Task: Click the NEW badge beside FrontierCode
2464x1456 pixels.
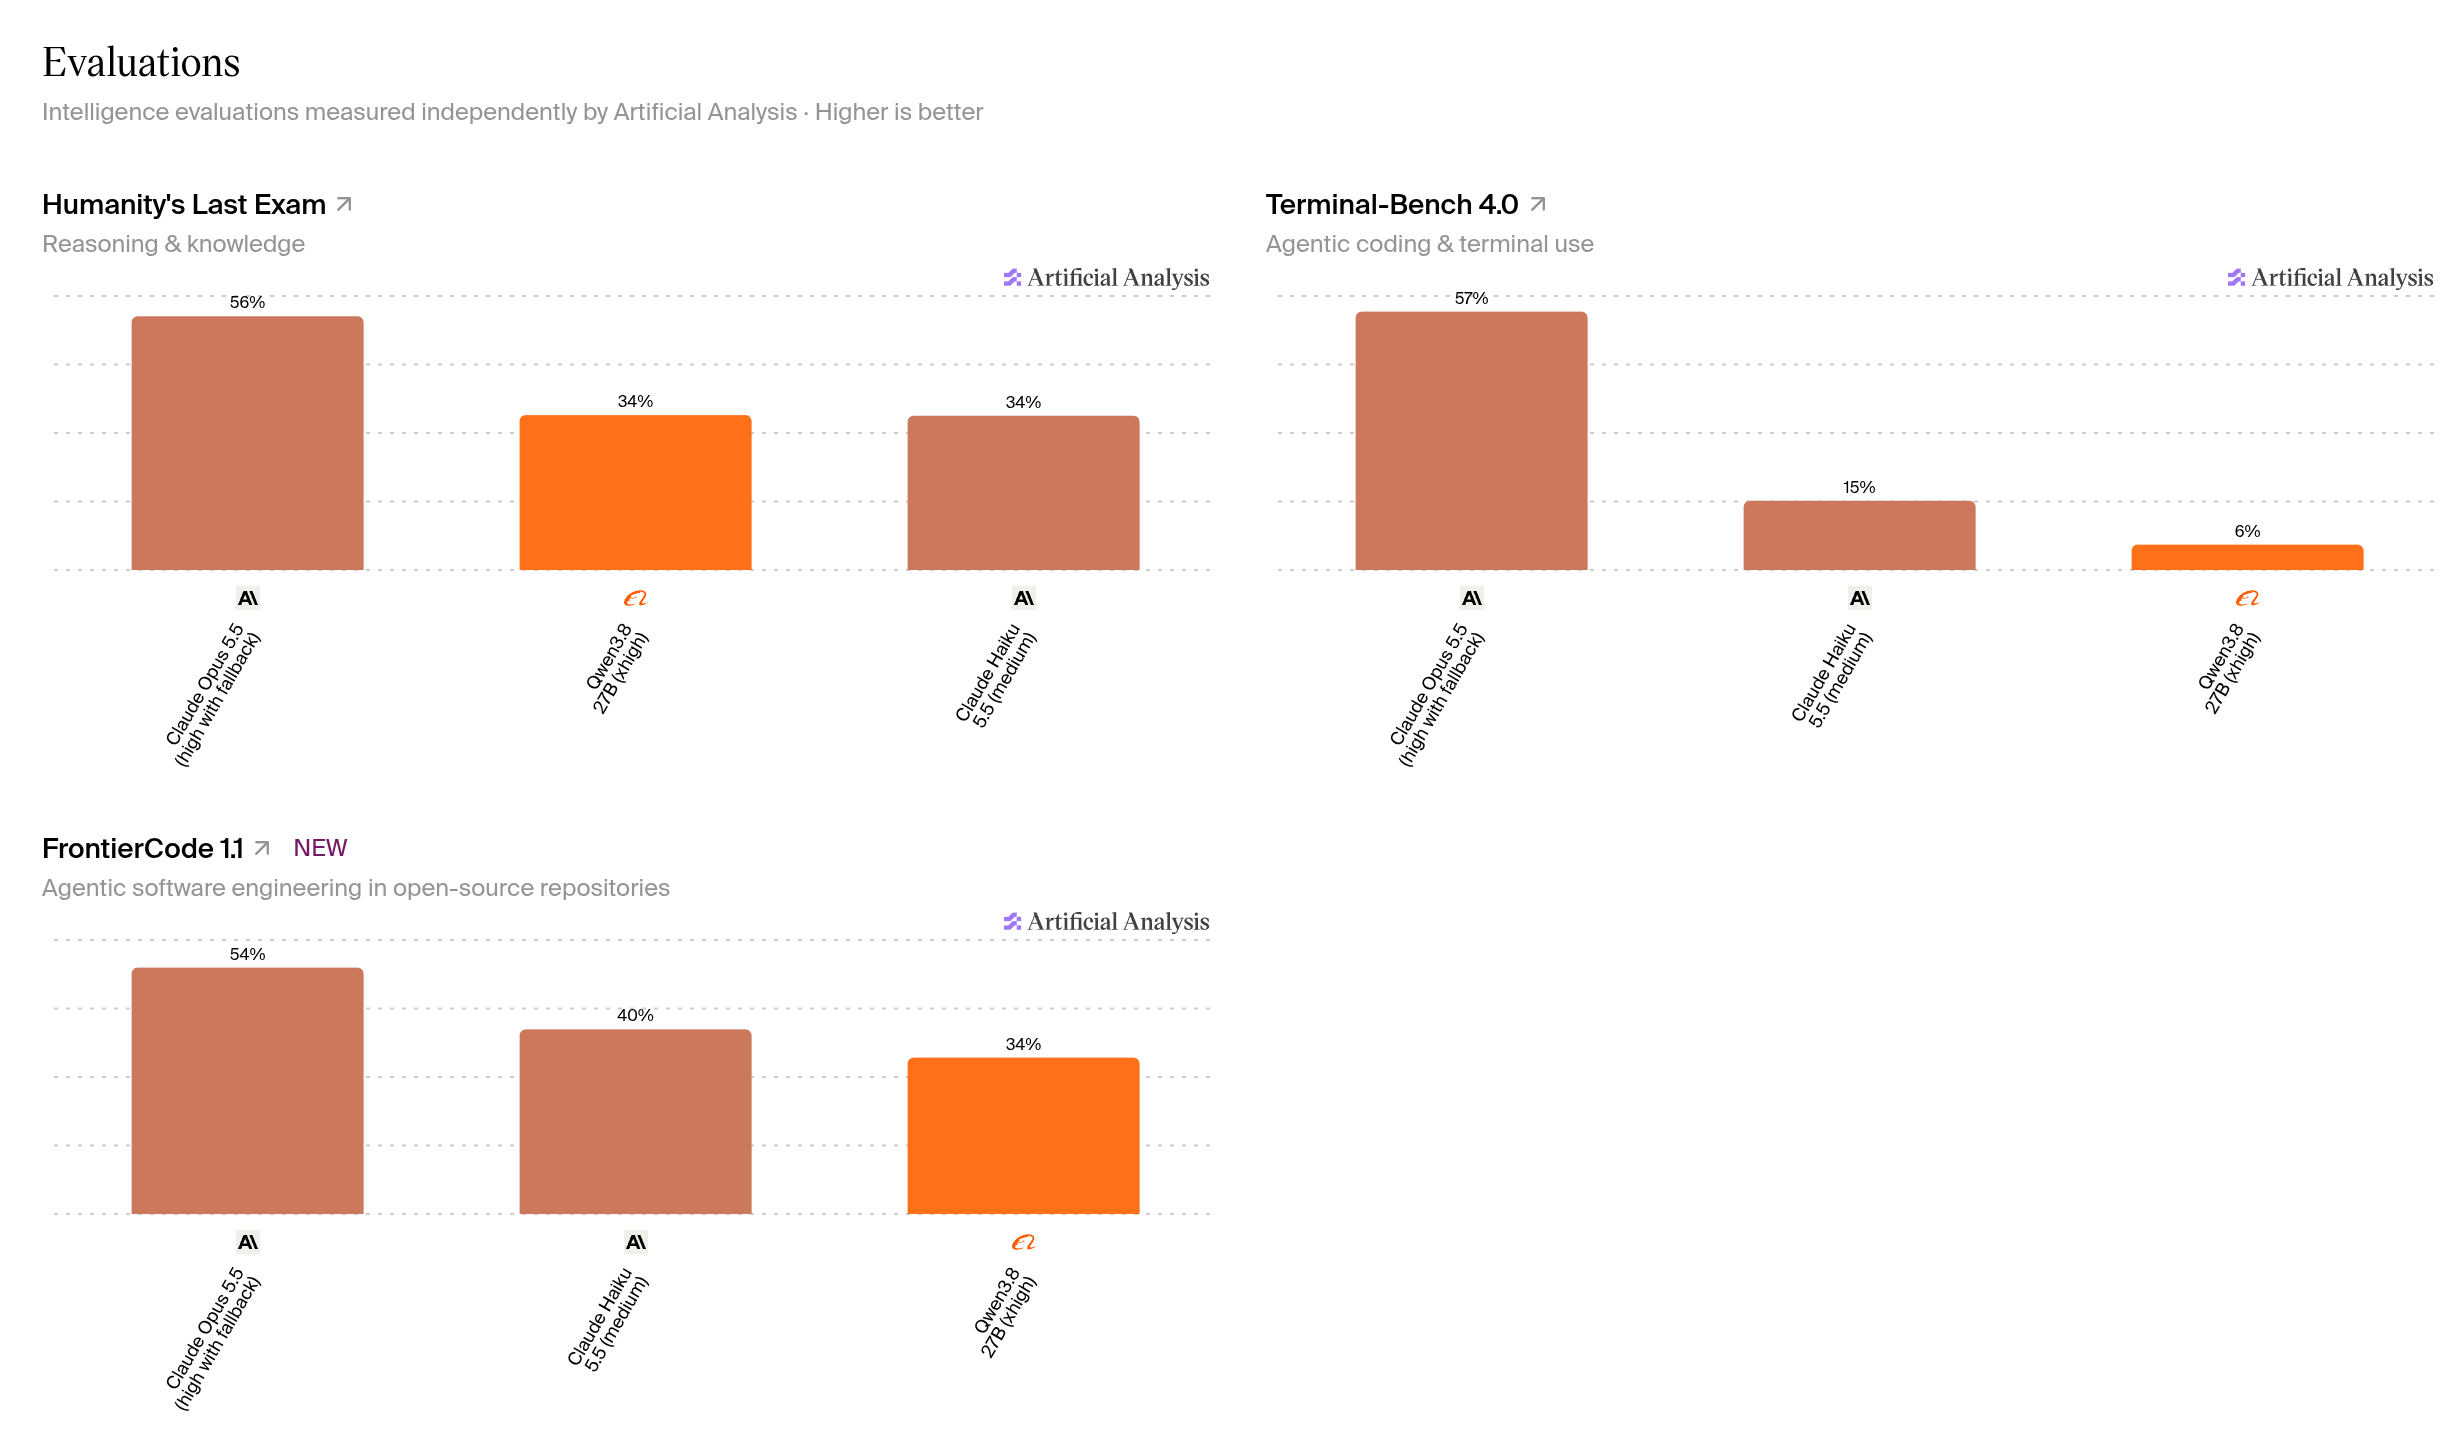Action: [320, 848]
